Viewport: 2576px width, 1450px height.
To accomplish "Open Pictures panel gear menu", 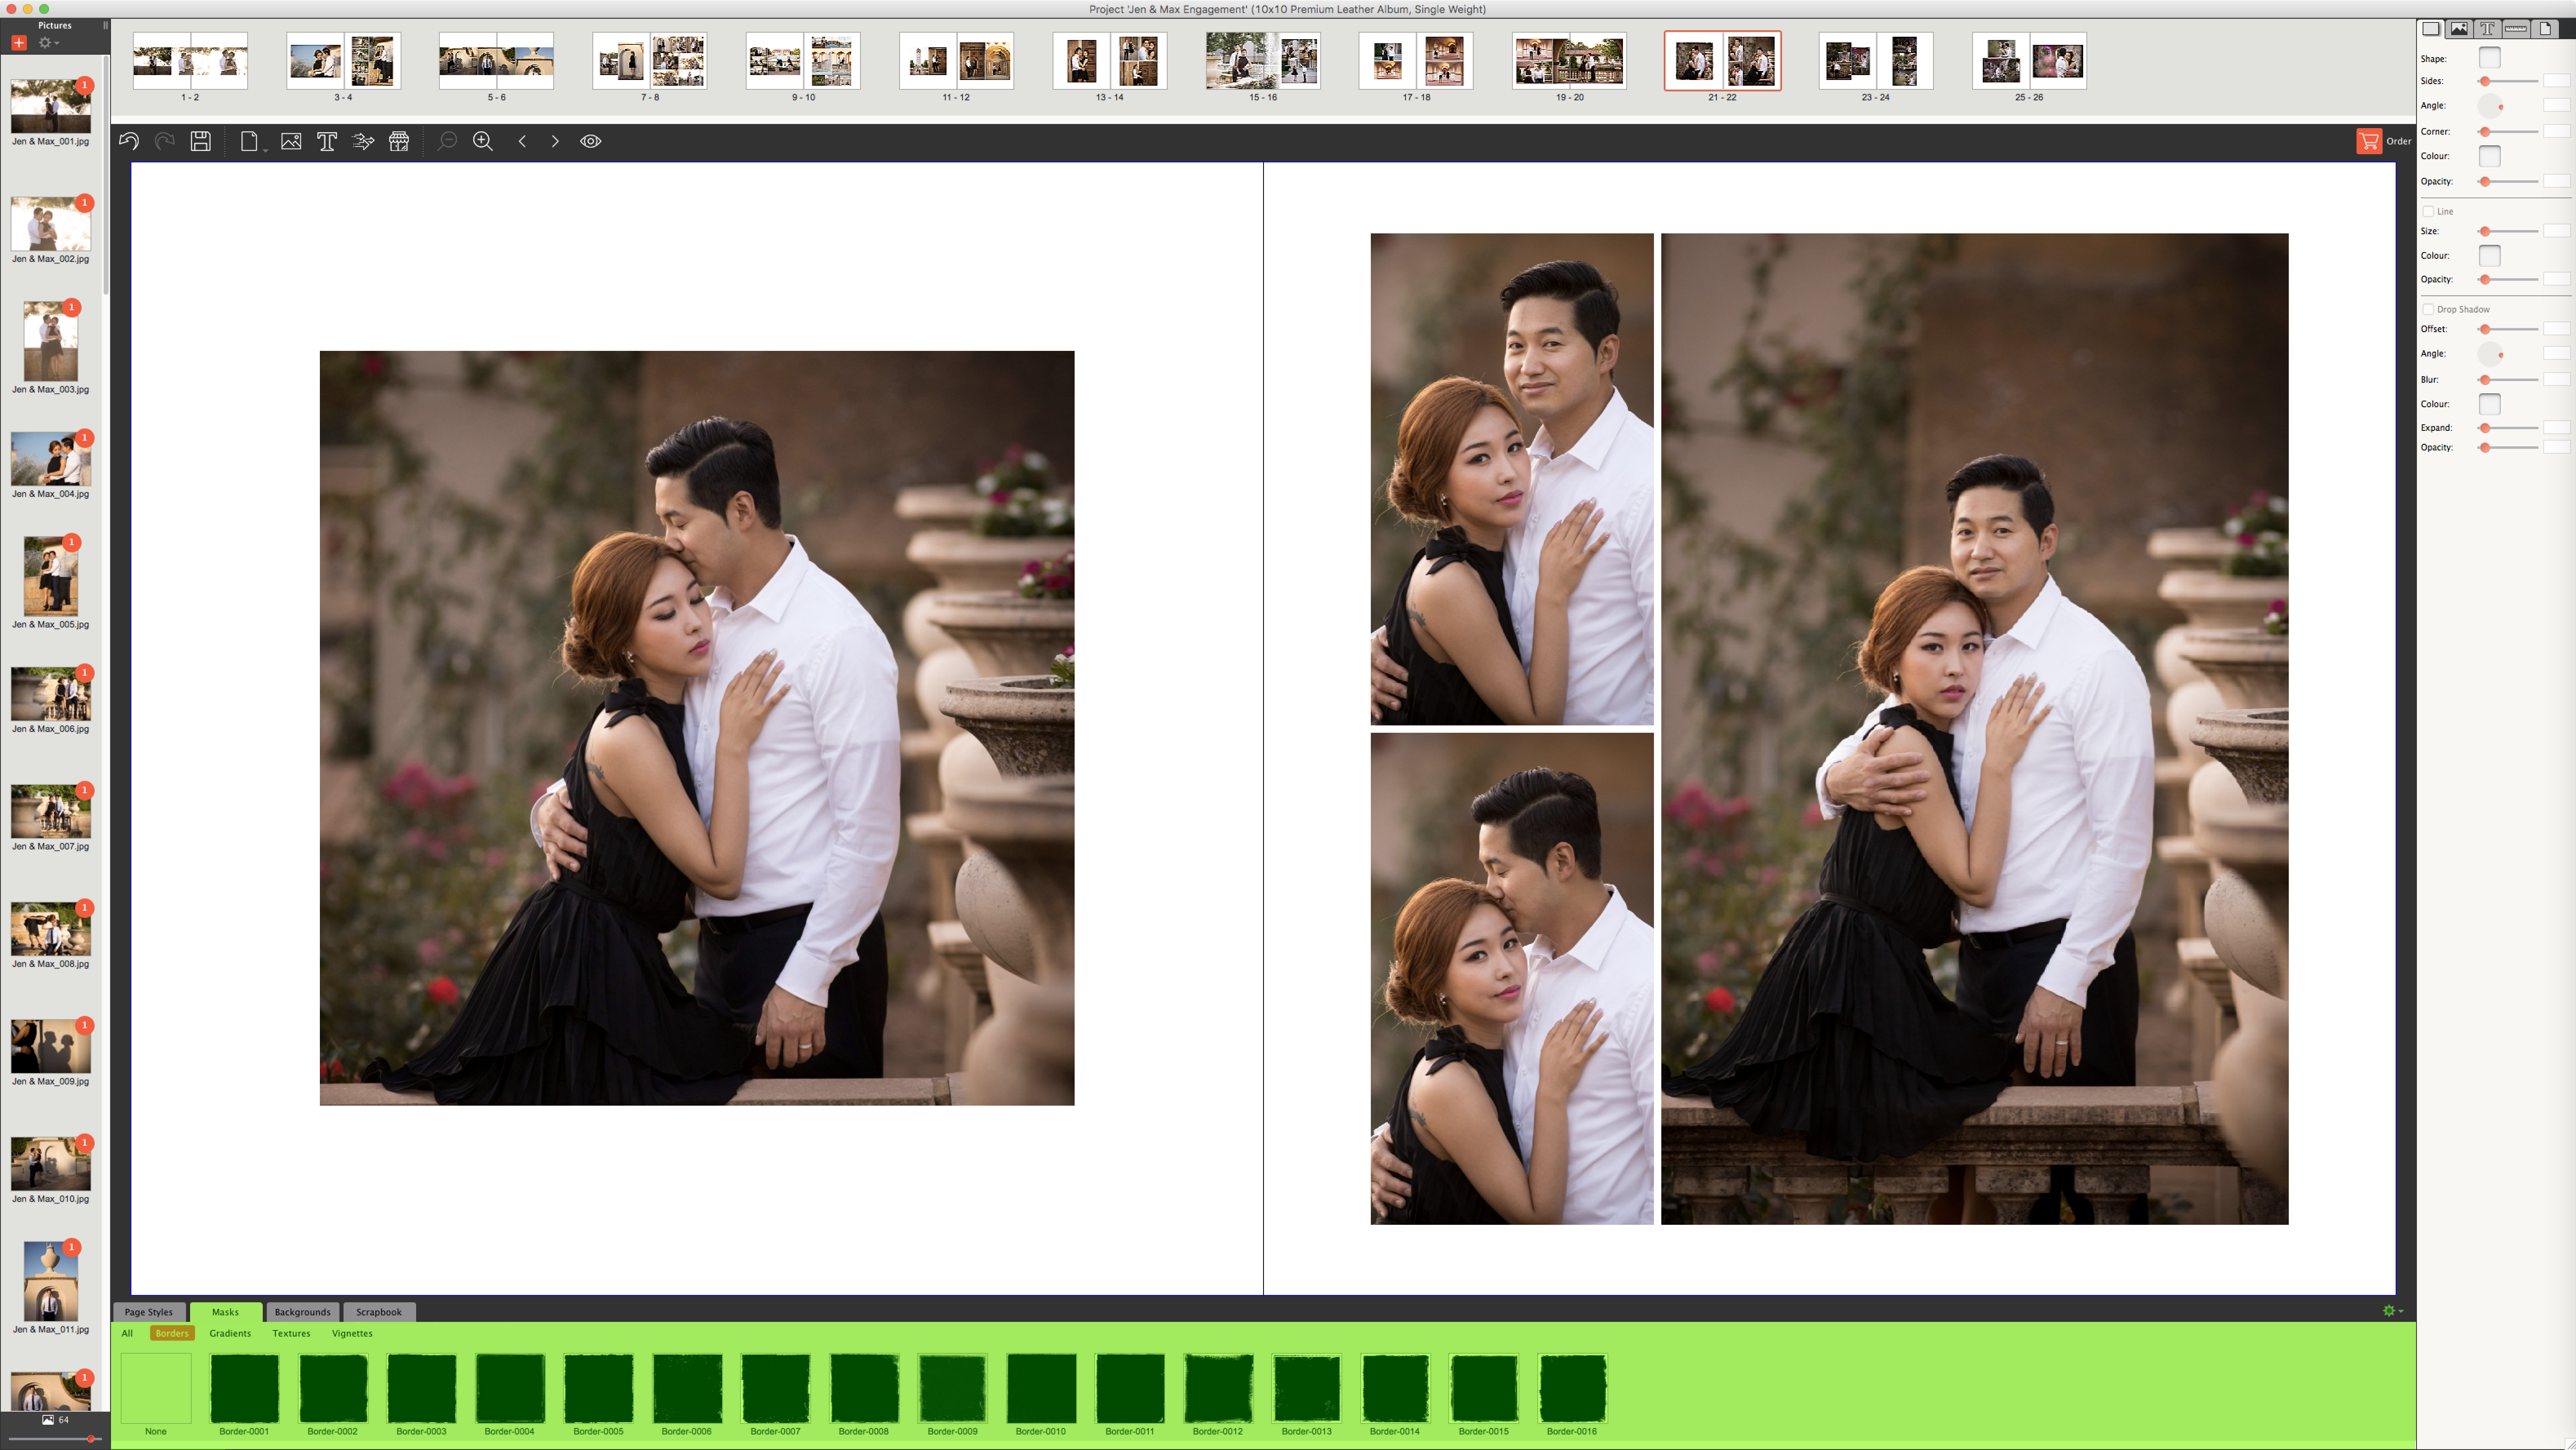I will tap(48, 43).
